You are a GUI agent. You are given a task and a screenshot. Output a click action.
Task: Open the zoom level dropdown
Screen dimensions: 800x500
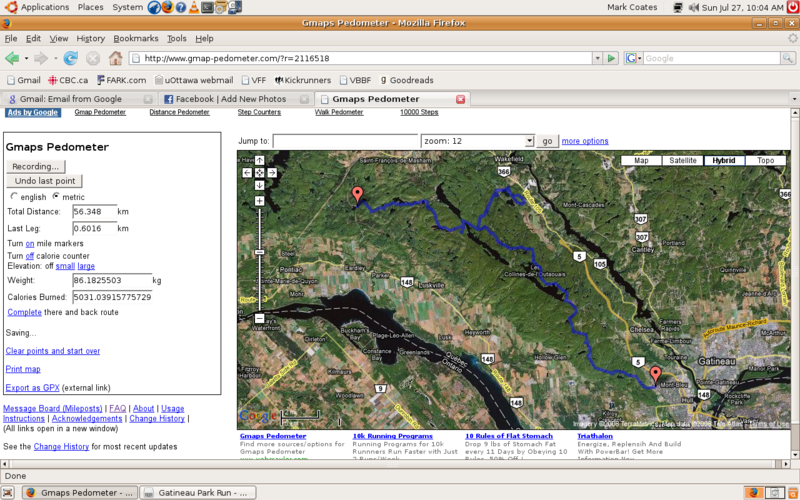[x=477, y=141]
